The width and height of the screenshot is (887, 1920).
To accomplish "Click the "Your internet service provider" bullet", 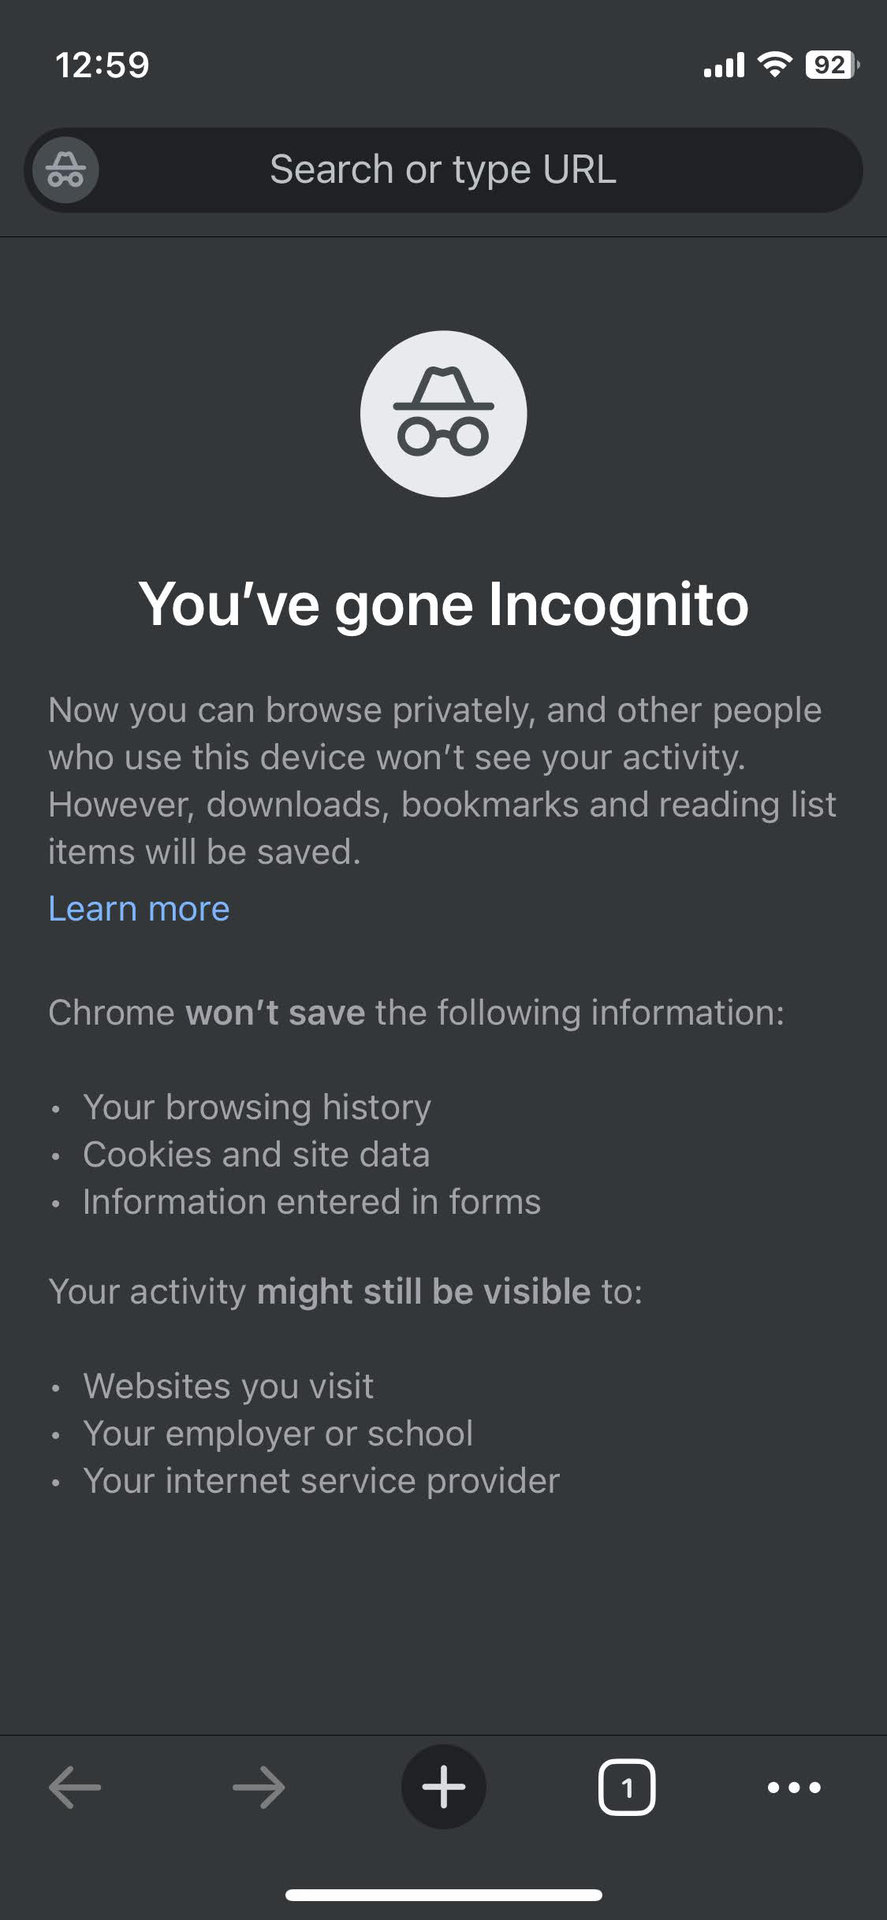I will (x=321, y=1480).
